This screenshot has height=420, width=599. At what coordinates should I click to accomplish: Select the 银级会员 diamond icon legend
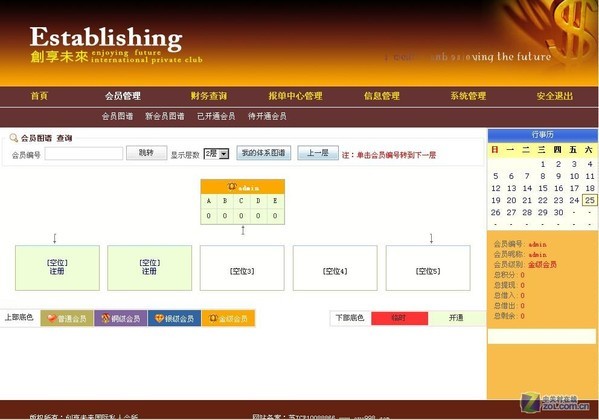coord(159,318)
